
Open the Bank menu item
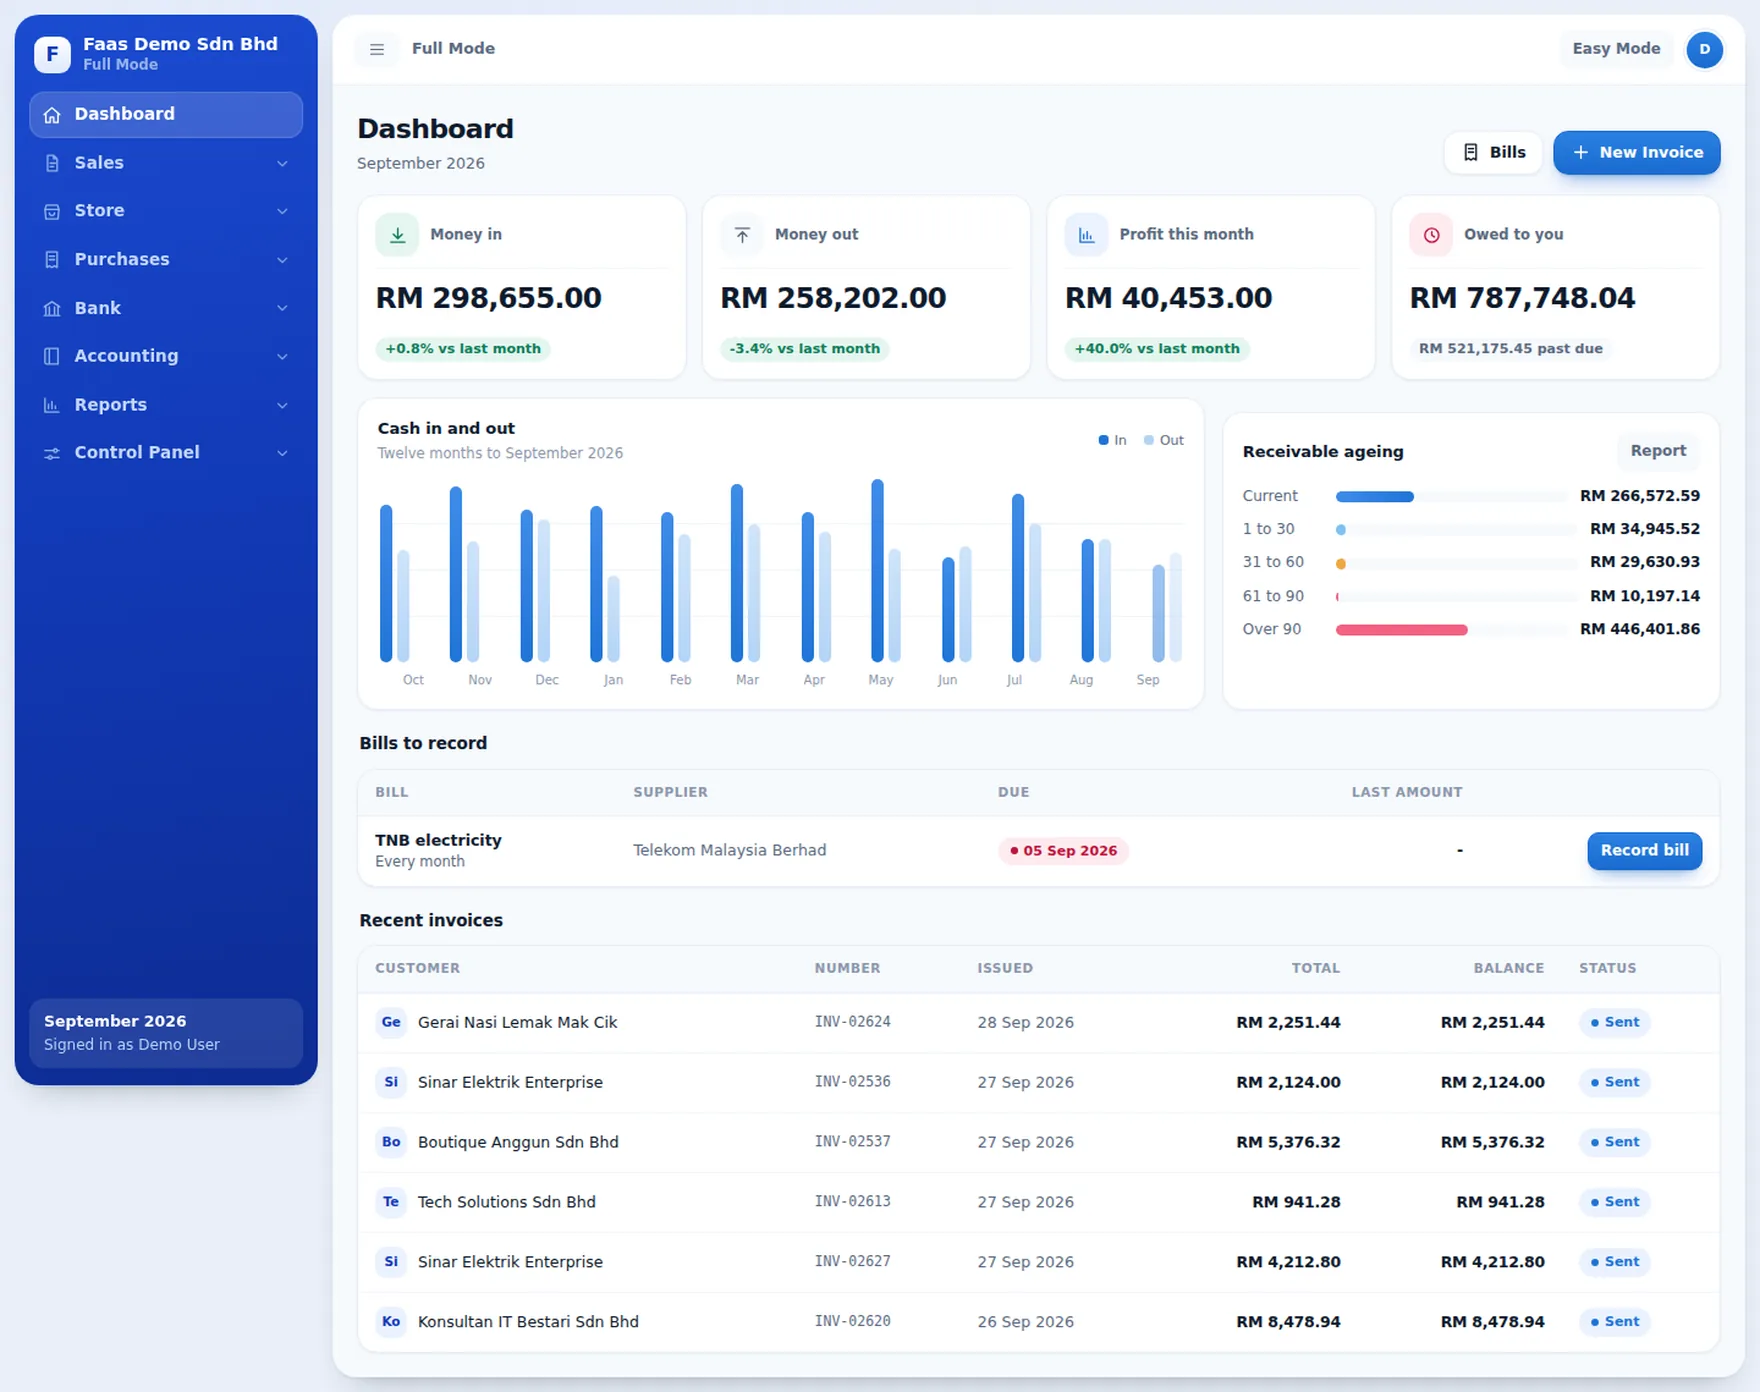[166, 308]
